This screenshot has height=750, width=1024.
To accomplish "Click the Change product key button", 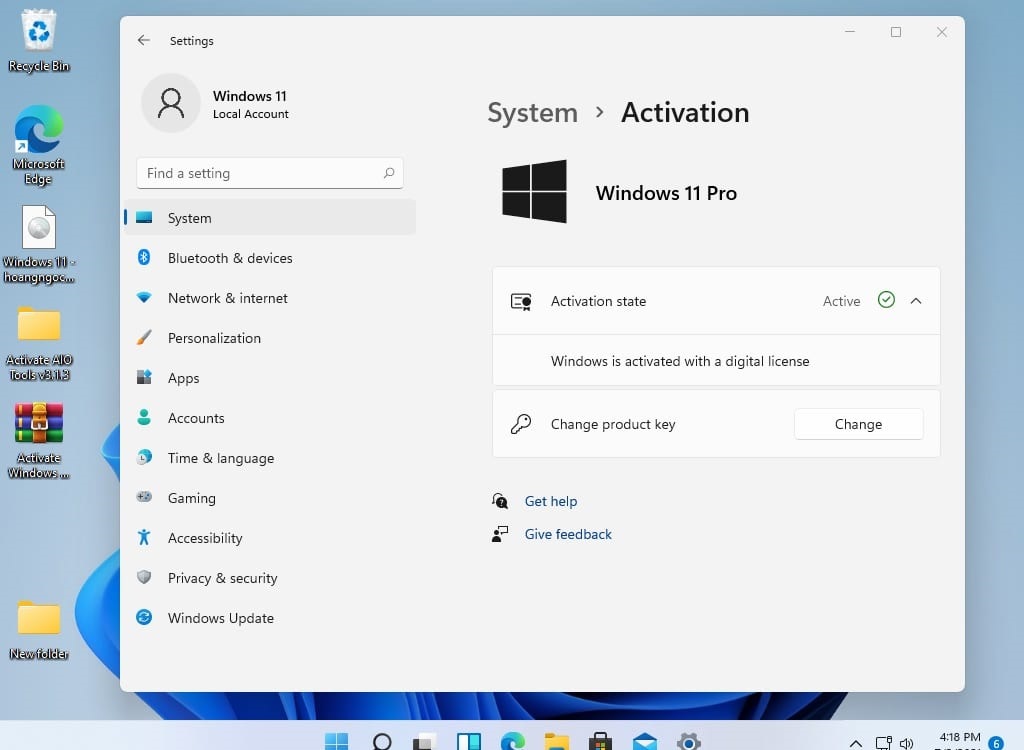I will tap(858, 424).
